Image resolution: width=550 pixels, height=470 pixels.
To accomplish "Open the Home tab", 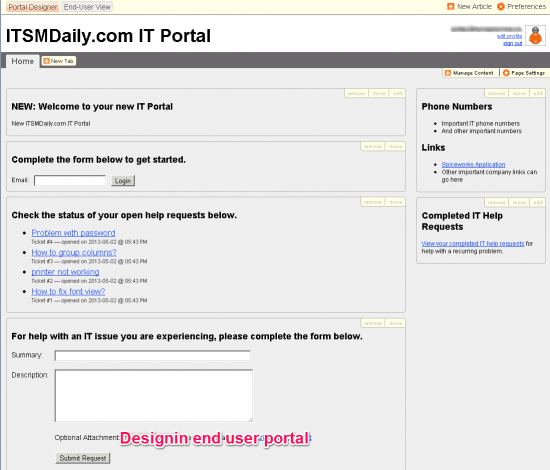I will (x=22, y=61).
